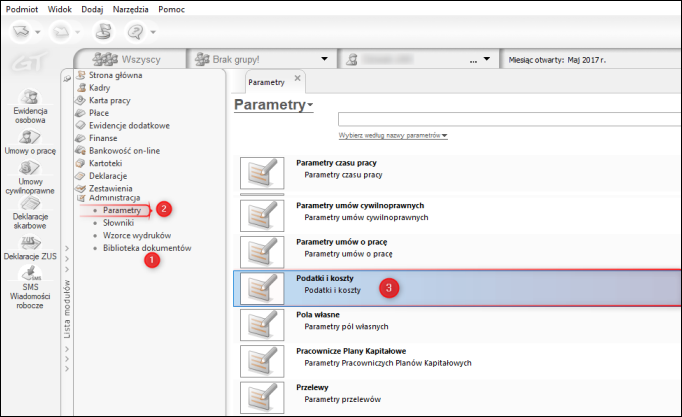682x417 pixels.
Task: Click the Pola własne icon
Action: point(262,325)
